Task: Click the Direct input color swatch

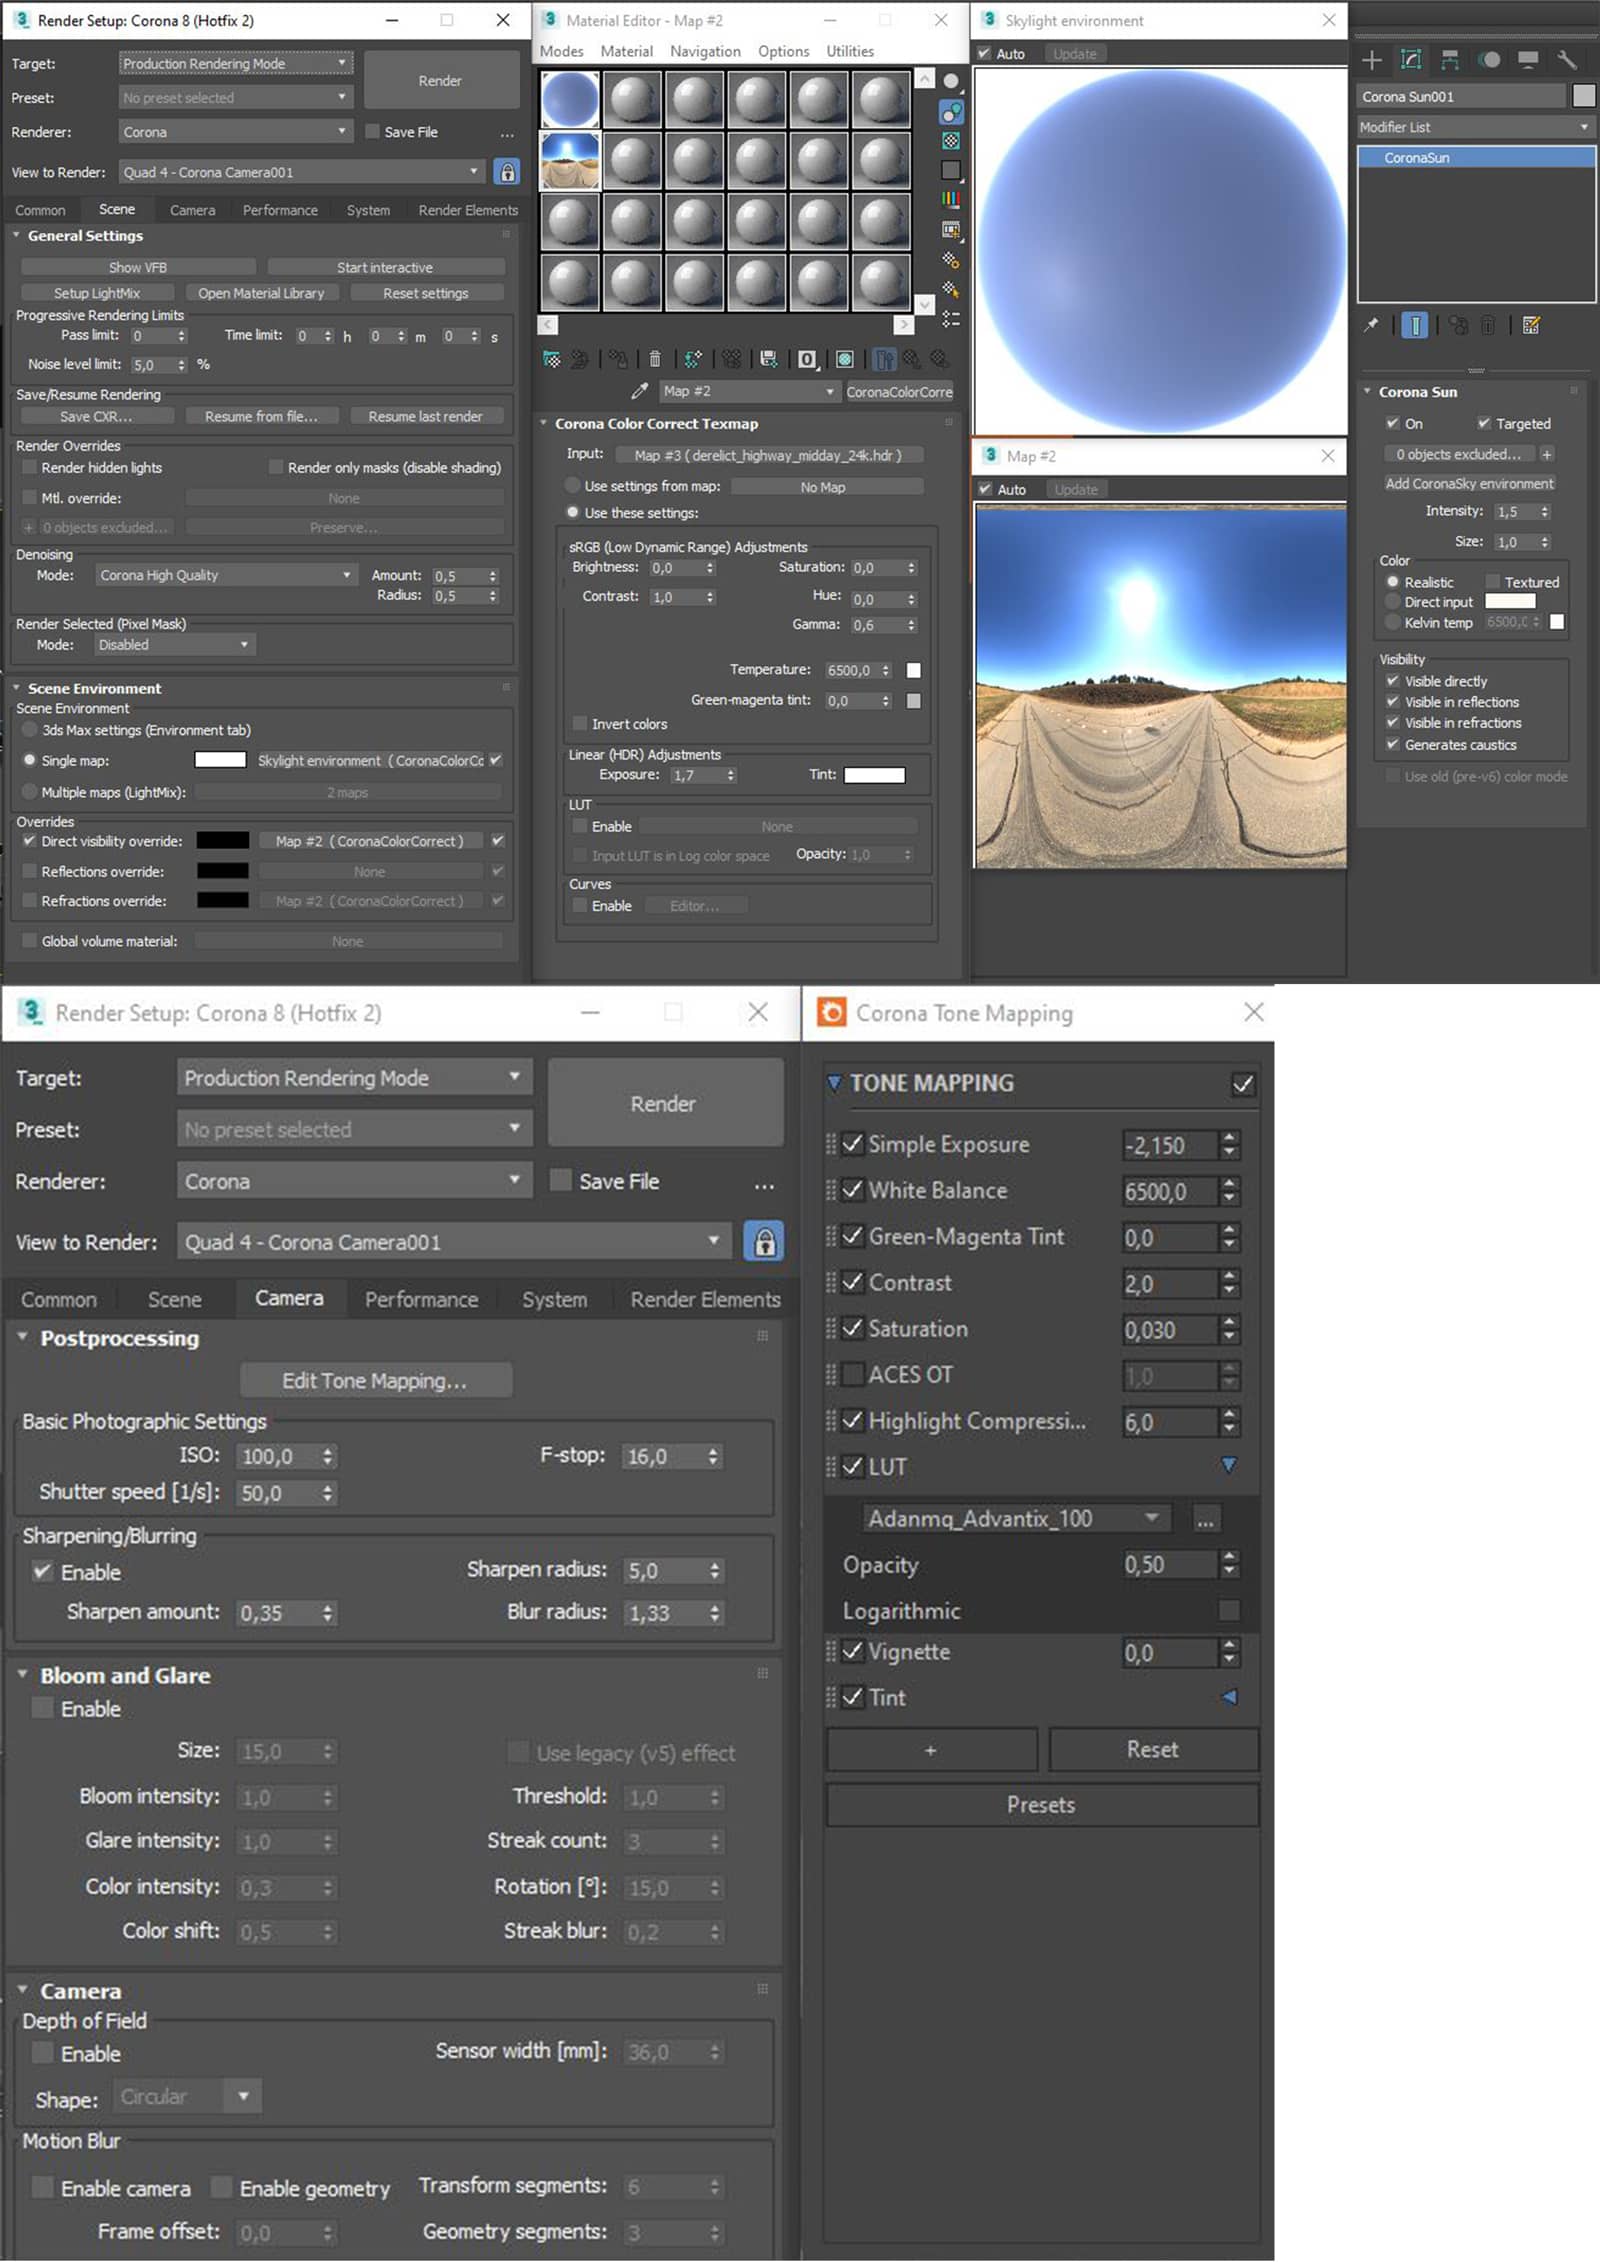Action: click(x=1509, y=602)
